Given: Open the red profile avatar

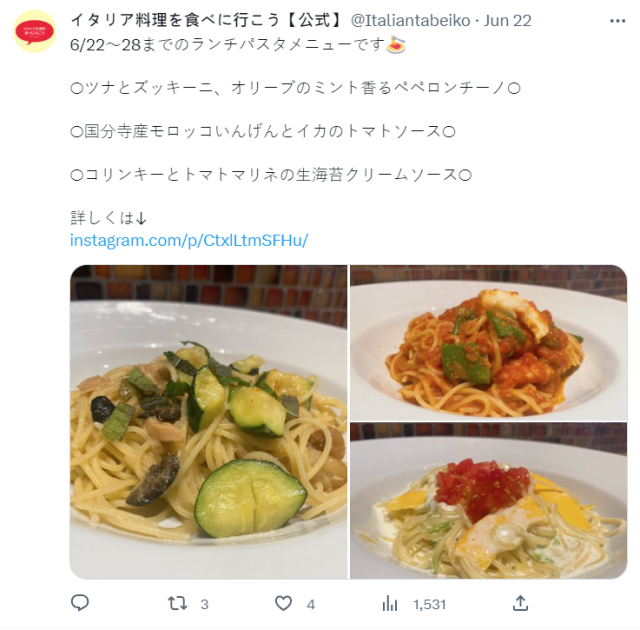Looking at the screenshot, I should coord(34,31).
